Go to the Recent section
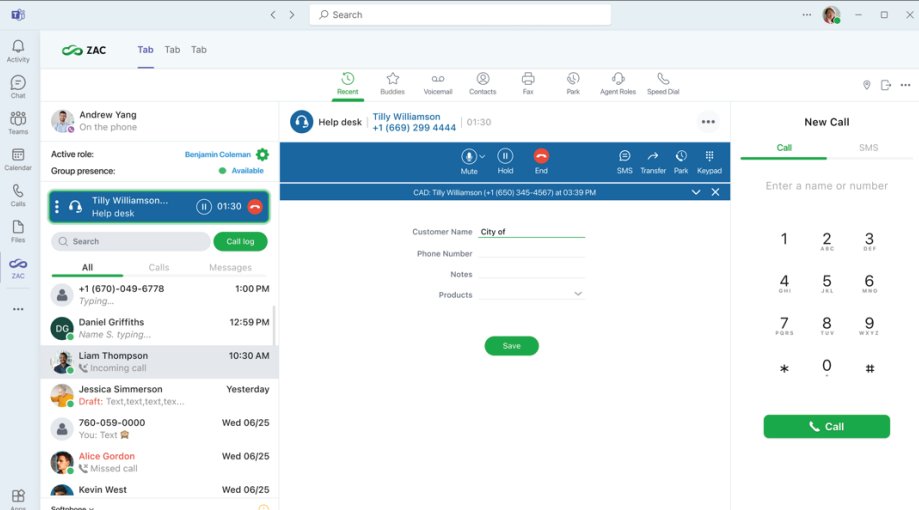The image size is (919, 510). [348, 83]
